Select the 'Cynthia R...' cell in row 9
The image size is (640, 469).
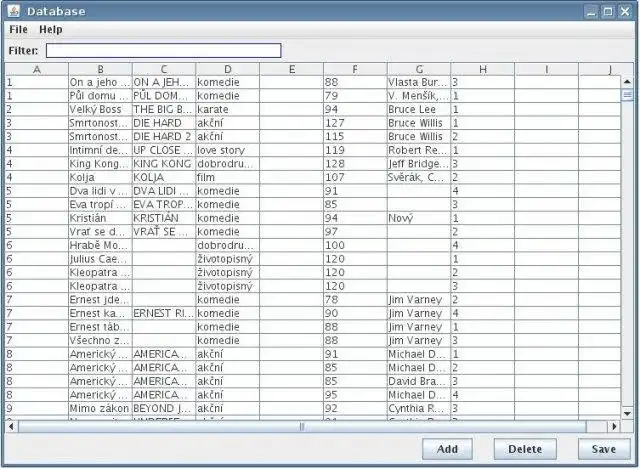click(x=419, y=408)
